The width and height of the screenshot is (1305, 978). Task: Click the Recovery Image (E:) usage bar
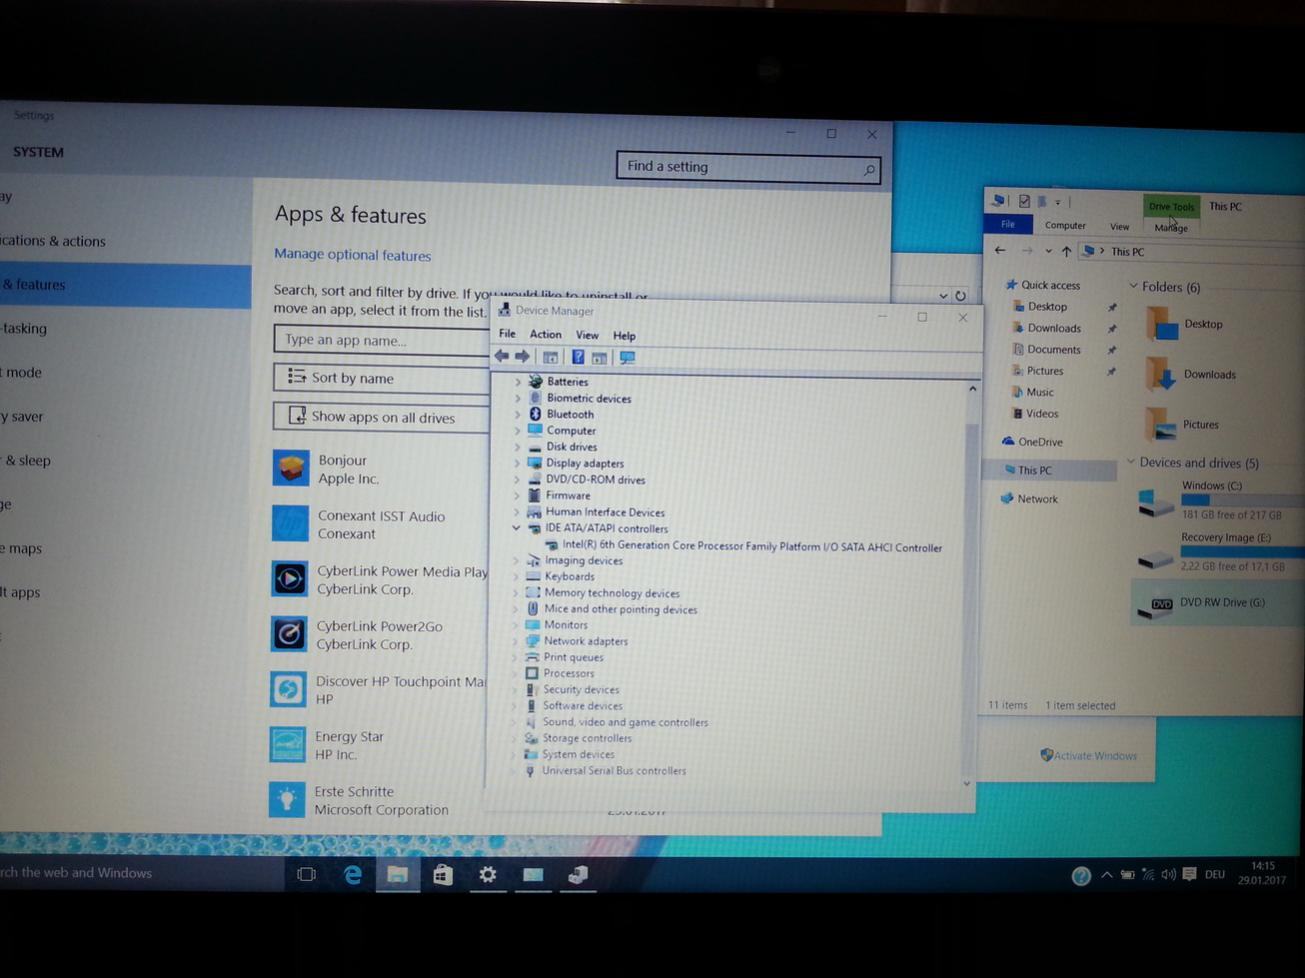point(1241,552)
